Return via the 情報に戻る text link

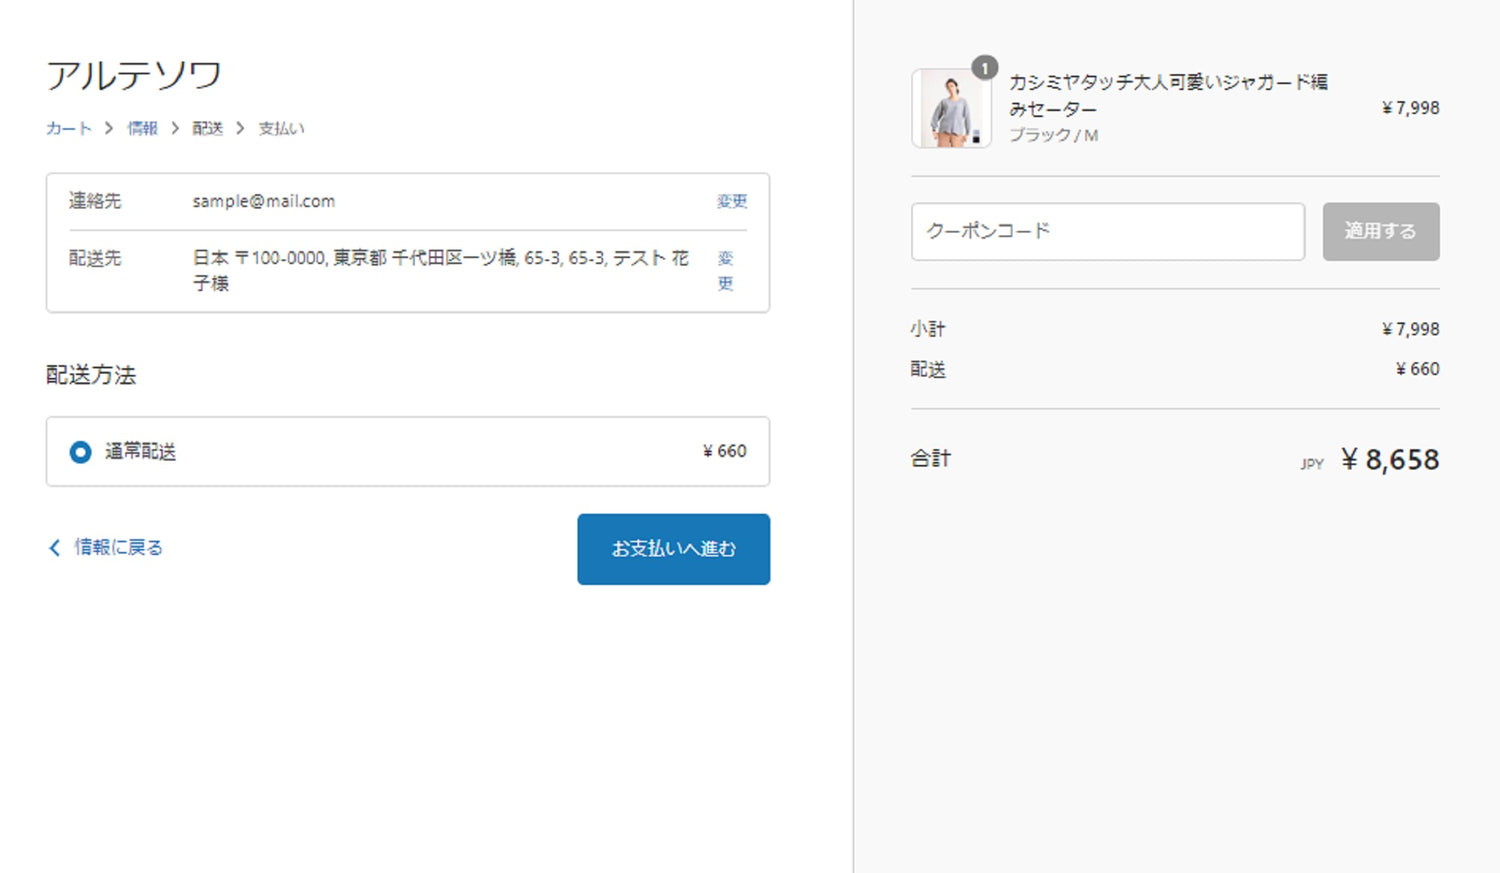click(118, 547)
